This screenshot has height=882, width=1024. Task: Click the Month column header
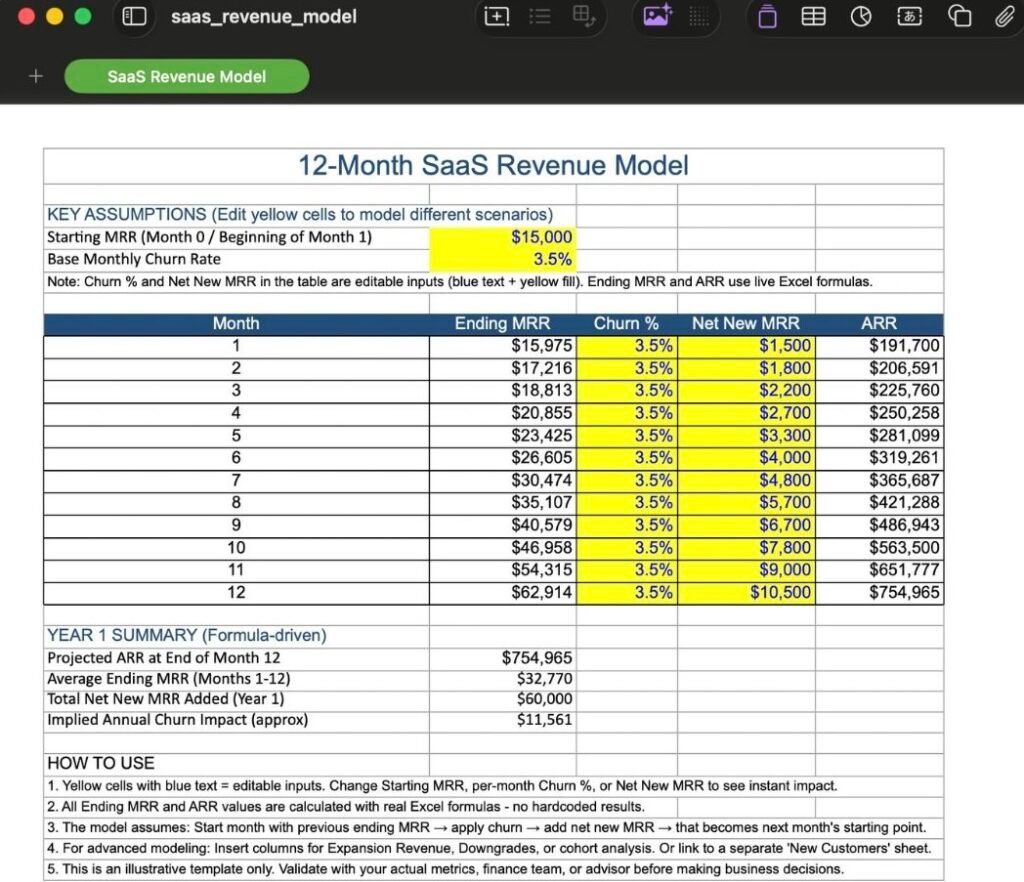coord(236,324)
